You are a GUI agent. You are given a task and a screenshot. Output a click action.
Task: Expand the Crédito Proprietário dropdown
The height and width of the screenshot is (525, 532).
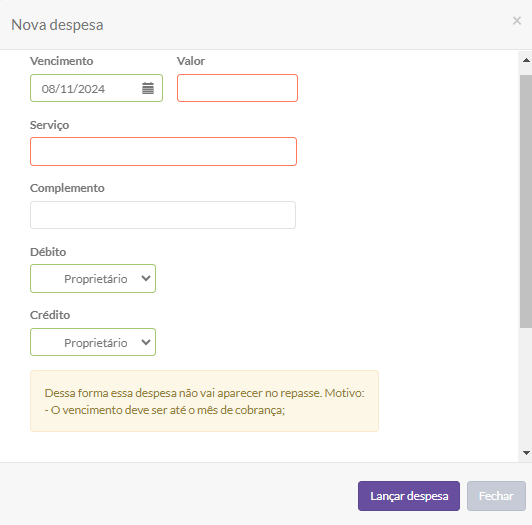coord(93,342)
